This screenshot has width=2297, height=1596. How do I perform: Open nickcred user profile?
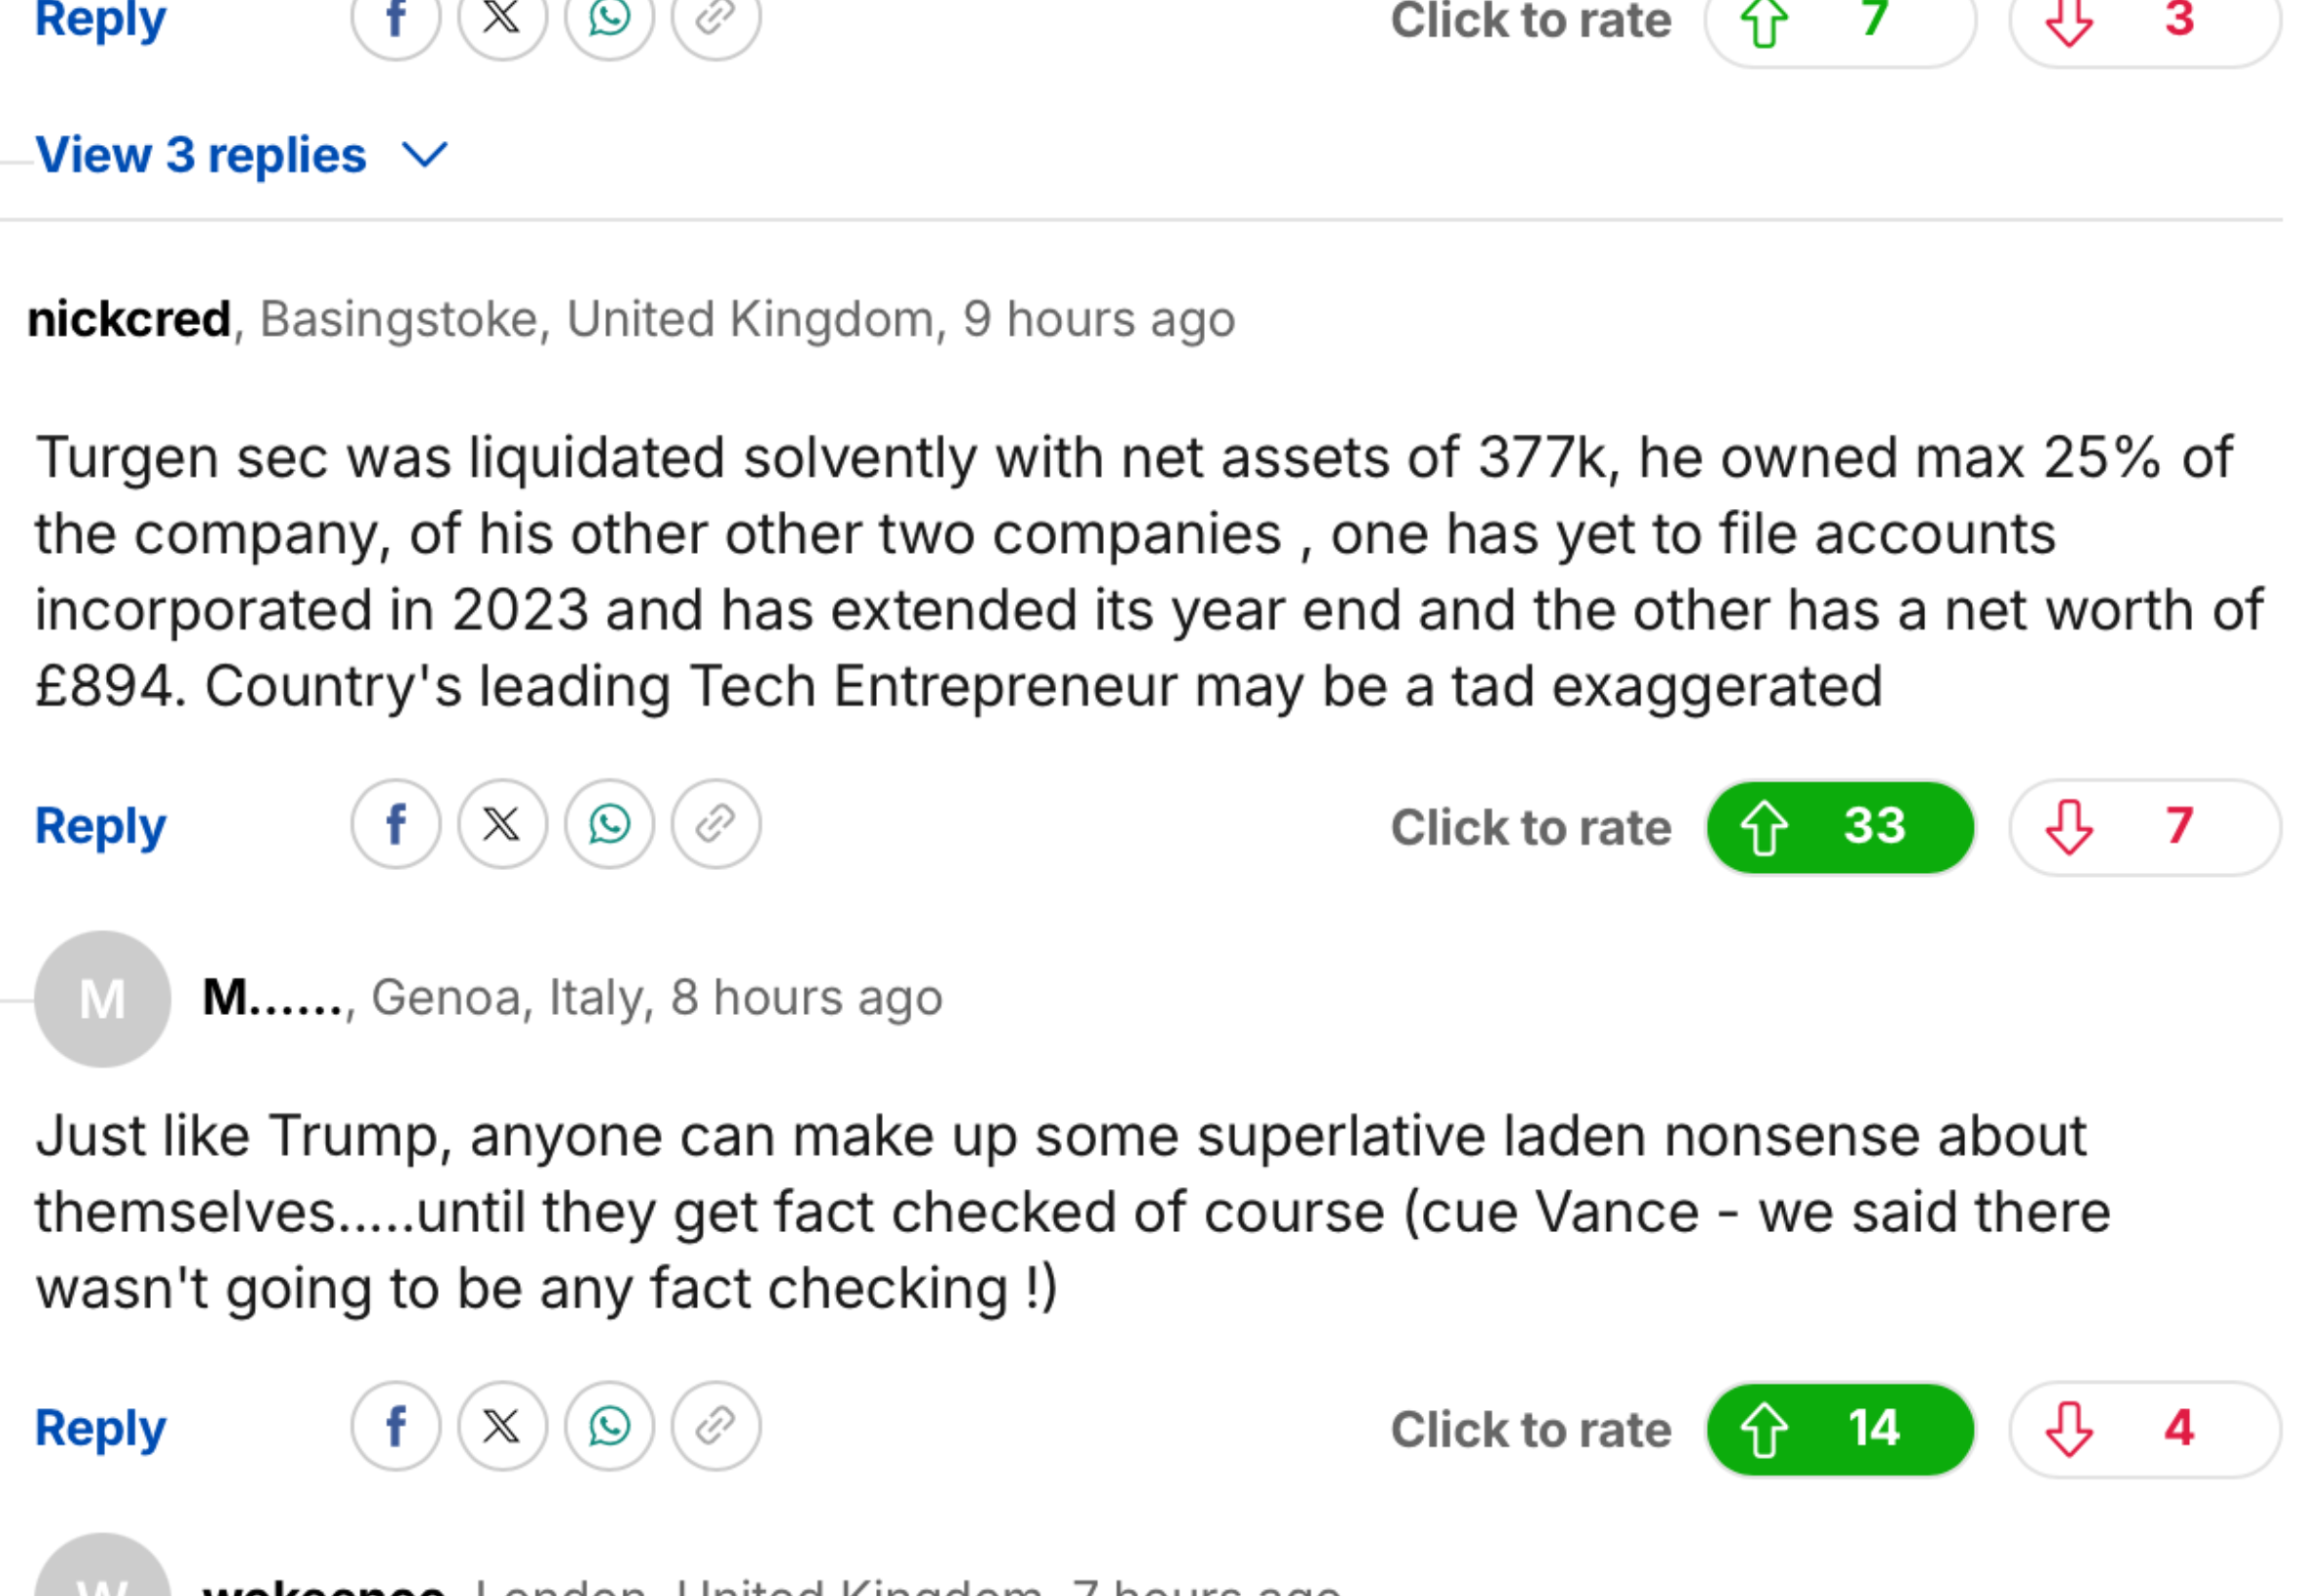pos(129,319)
